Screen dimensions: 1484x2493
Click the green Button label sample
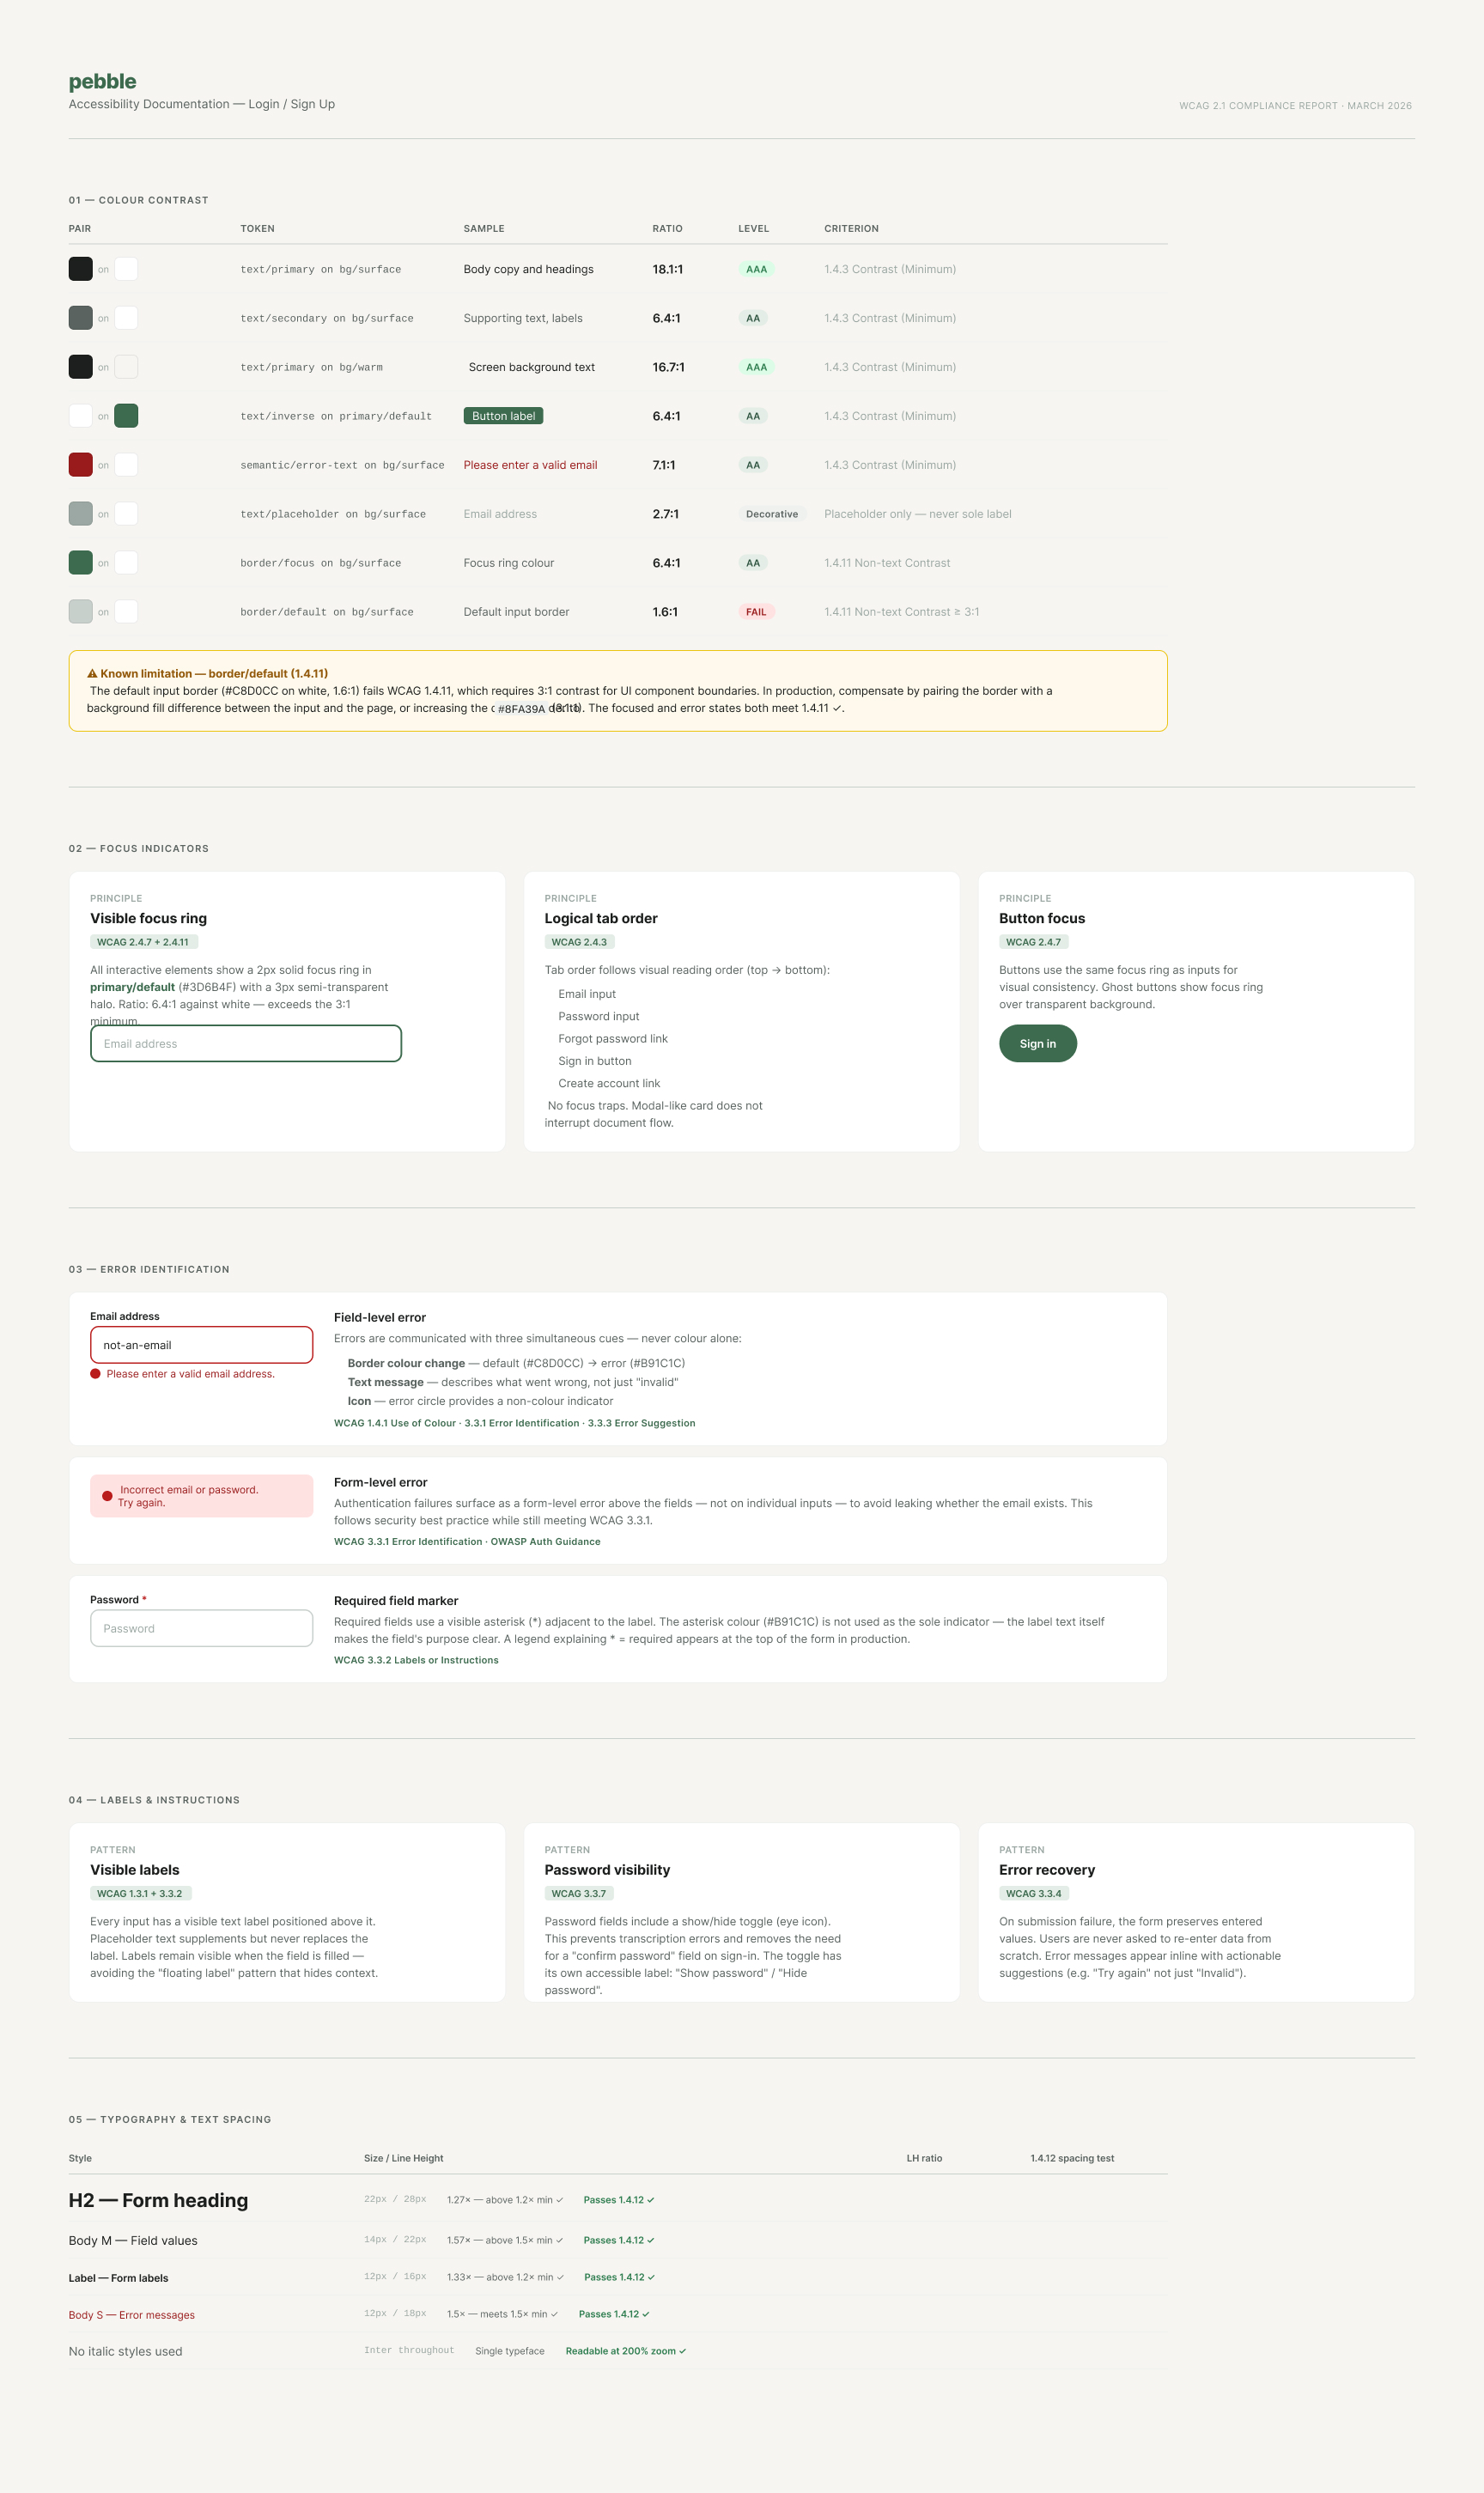pos(503,416)
